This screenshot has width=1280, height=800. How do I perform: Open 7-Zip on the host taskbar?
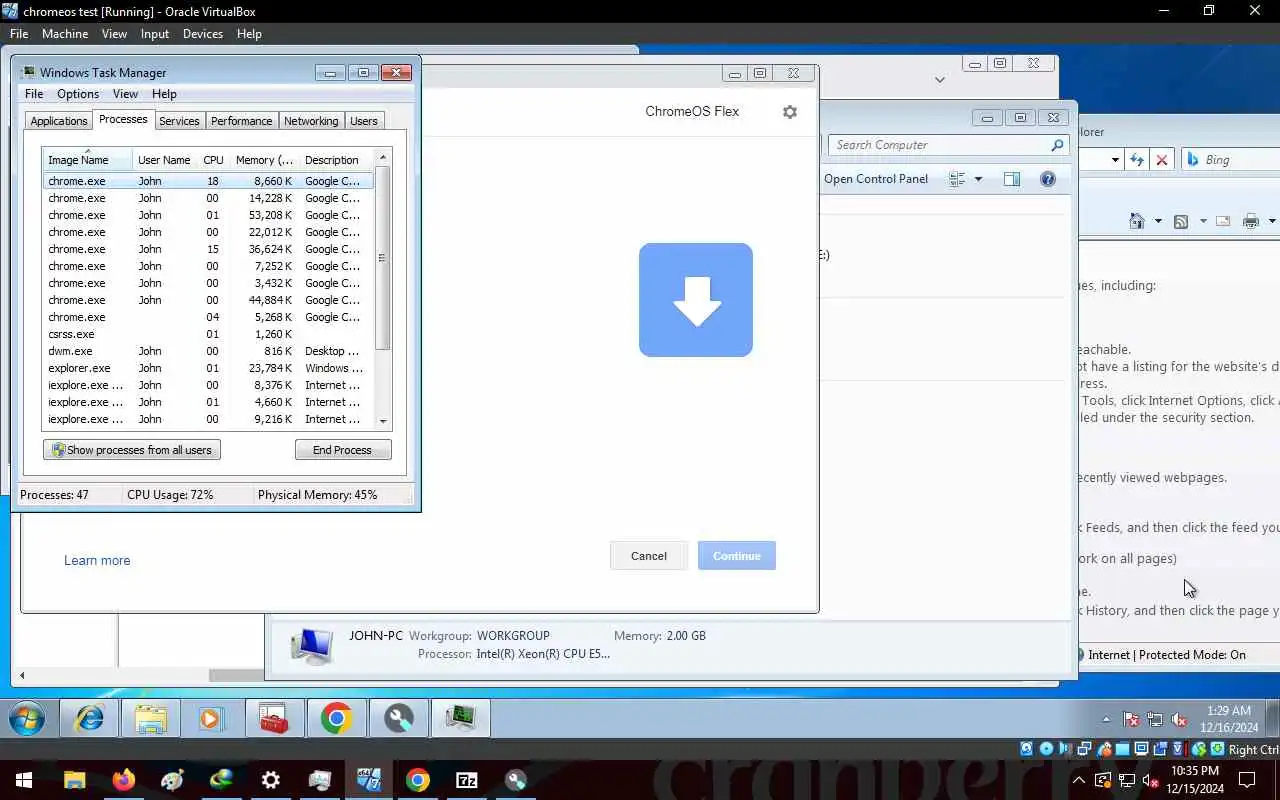pyautogui.click(x=467, y=780)
